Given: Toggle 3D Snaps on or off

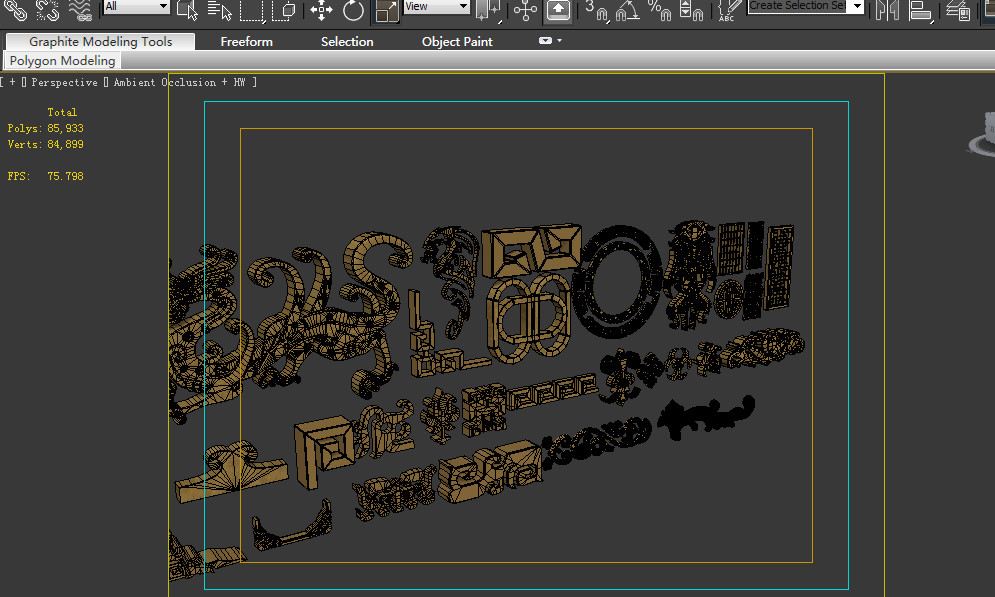Looking at the screenshot, I should pyautogui.click(x=596, y=10).
